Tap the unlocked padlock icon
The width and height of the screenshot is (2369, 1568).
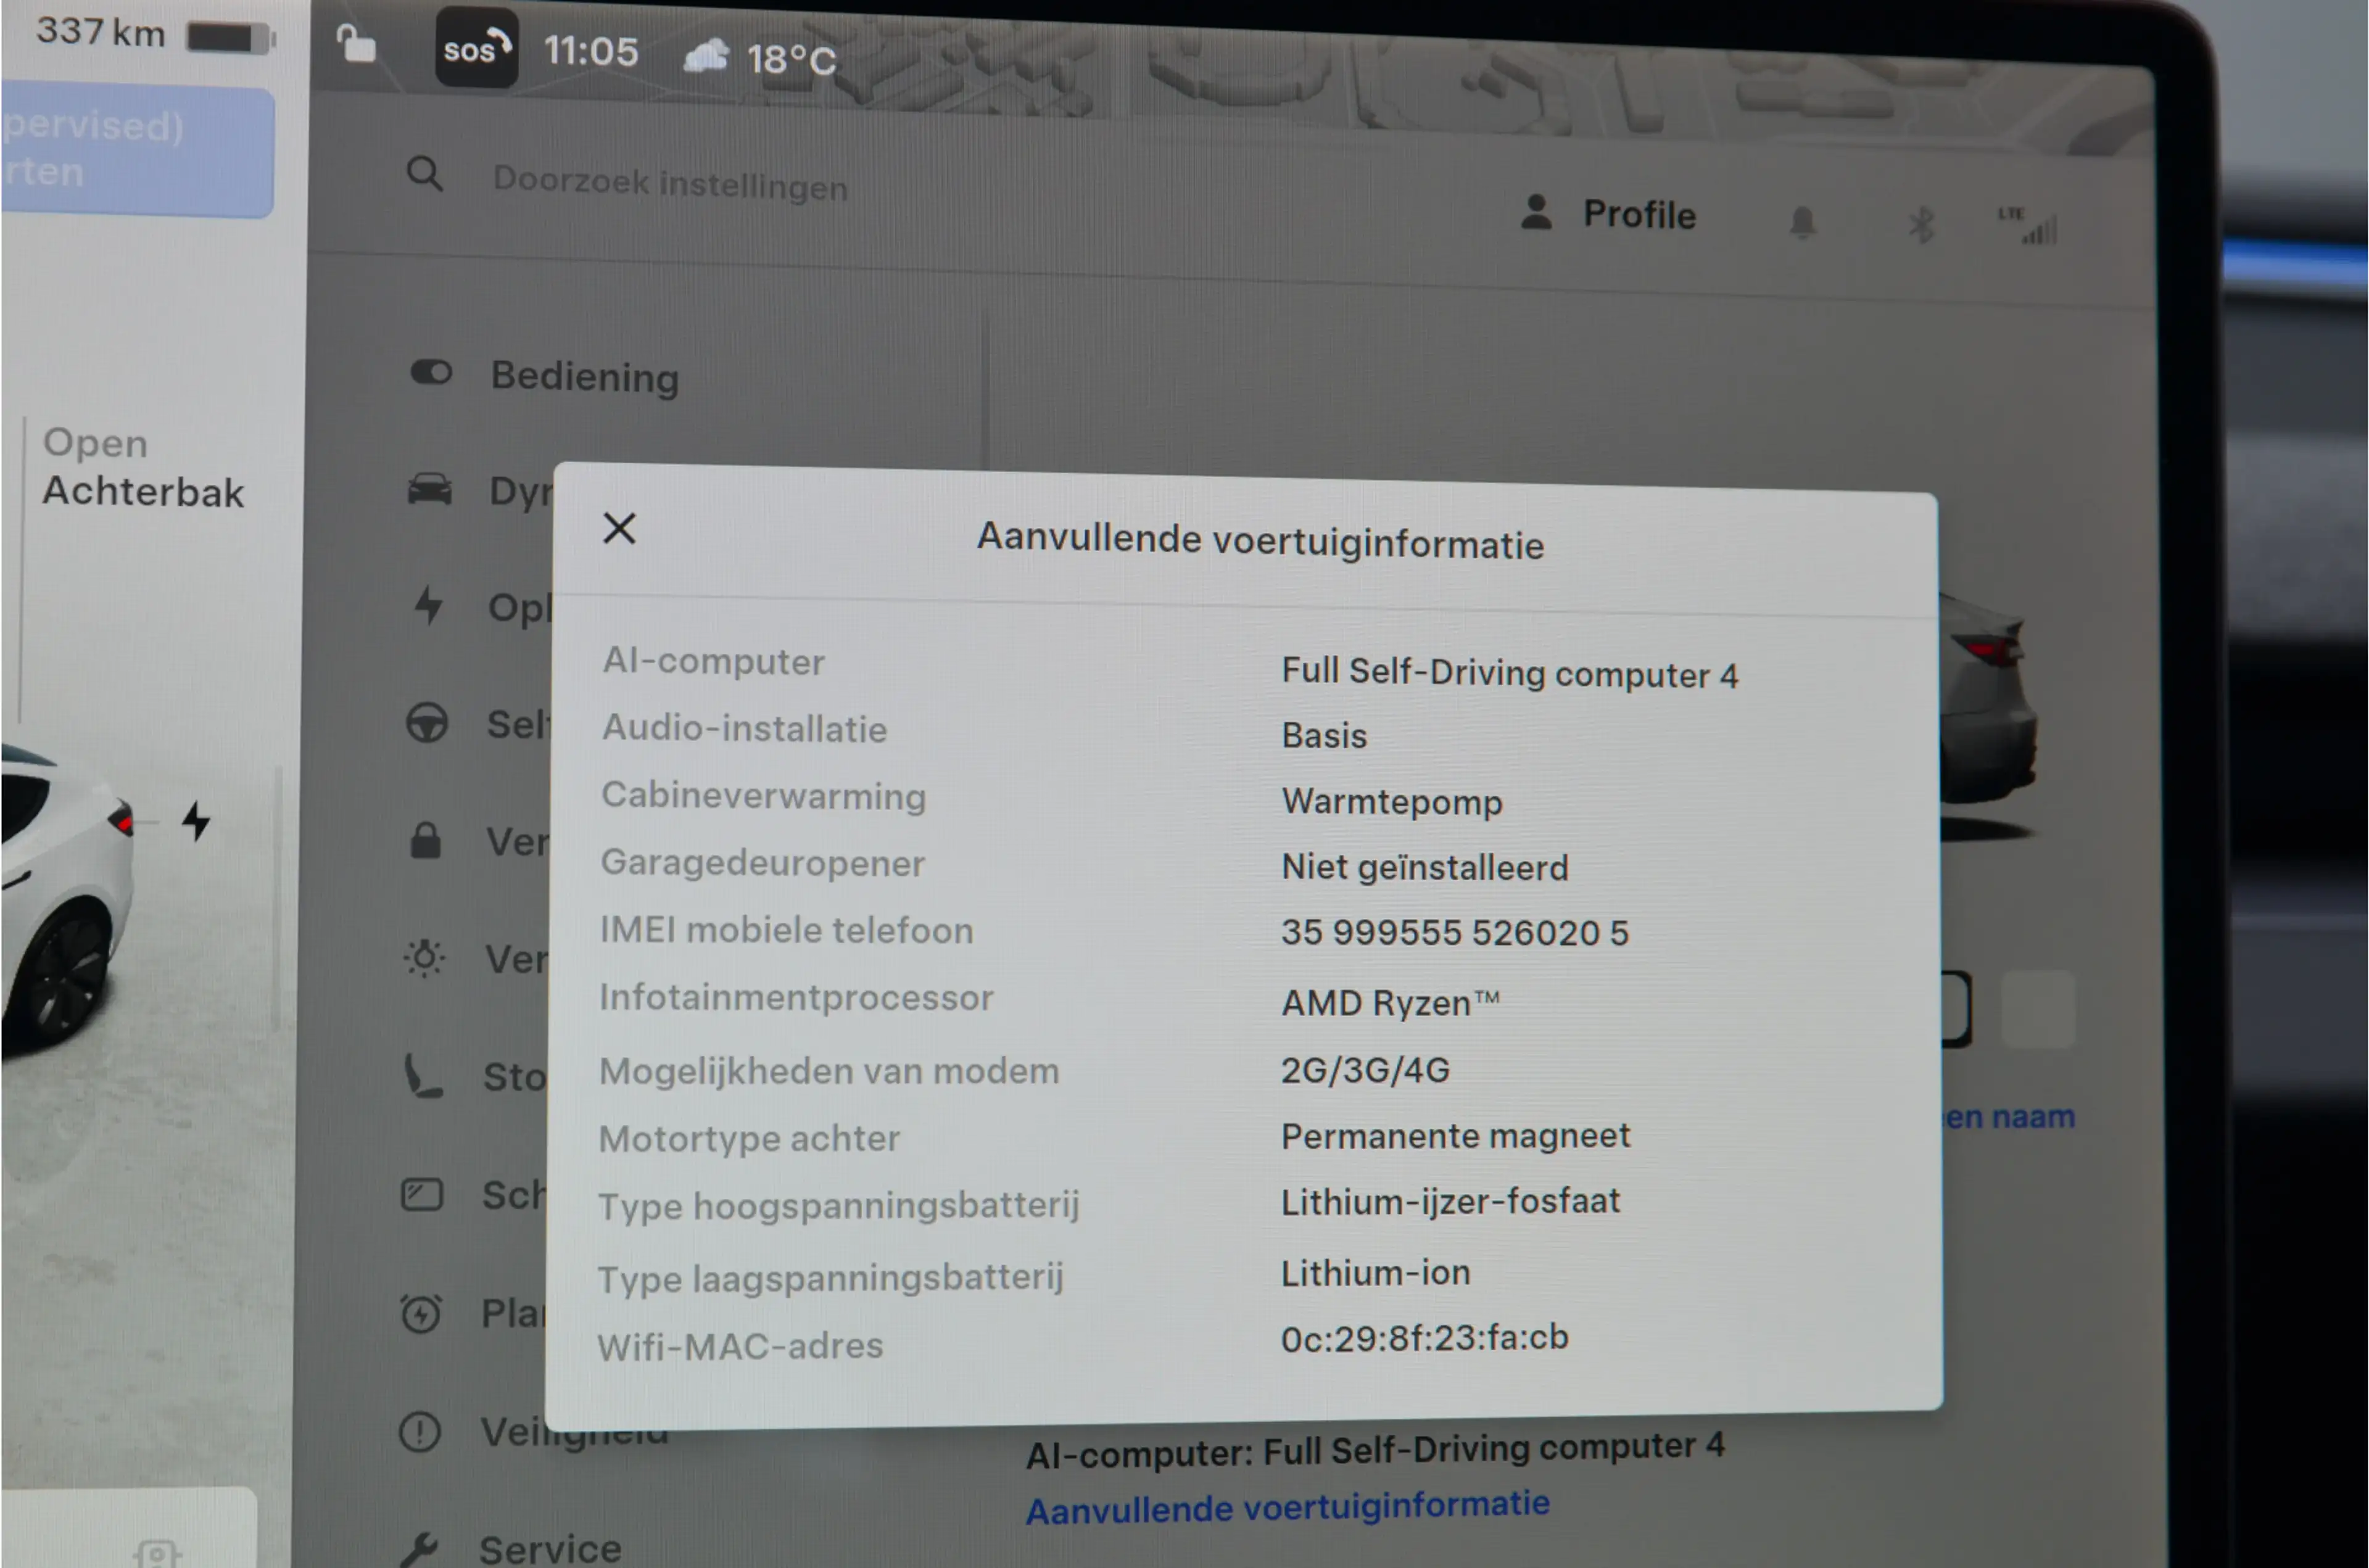coord(355,44)
